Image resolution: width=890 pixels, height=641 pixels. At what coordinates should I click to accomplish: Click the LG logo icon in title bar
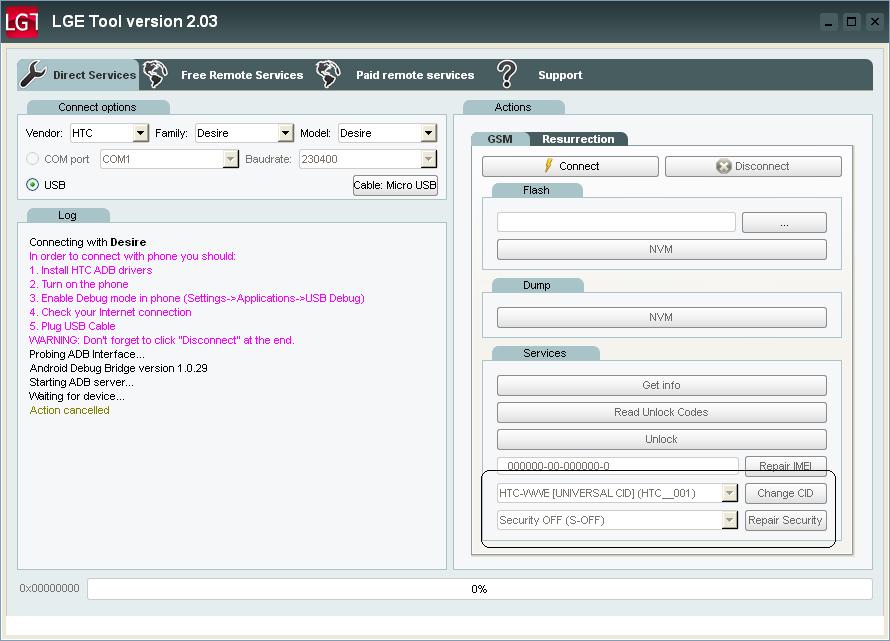tap(22, 22)
